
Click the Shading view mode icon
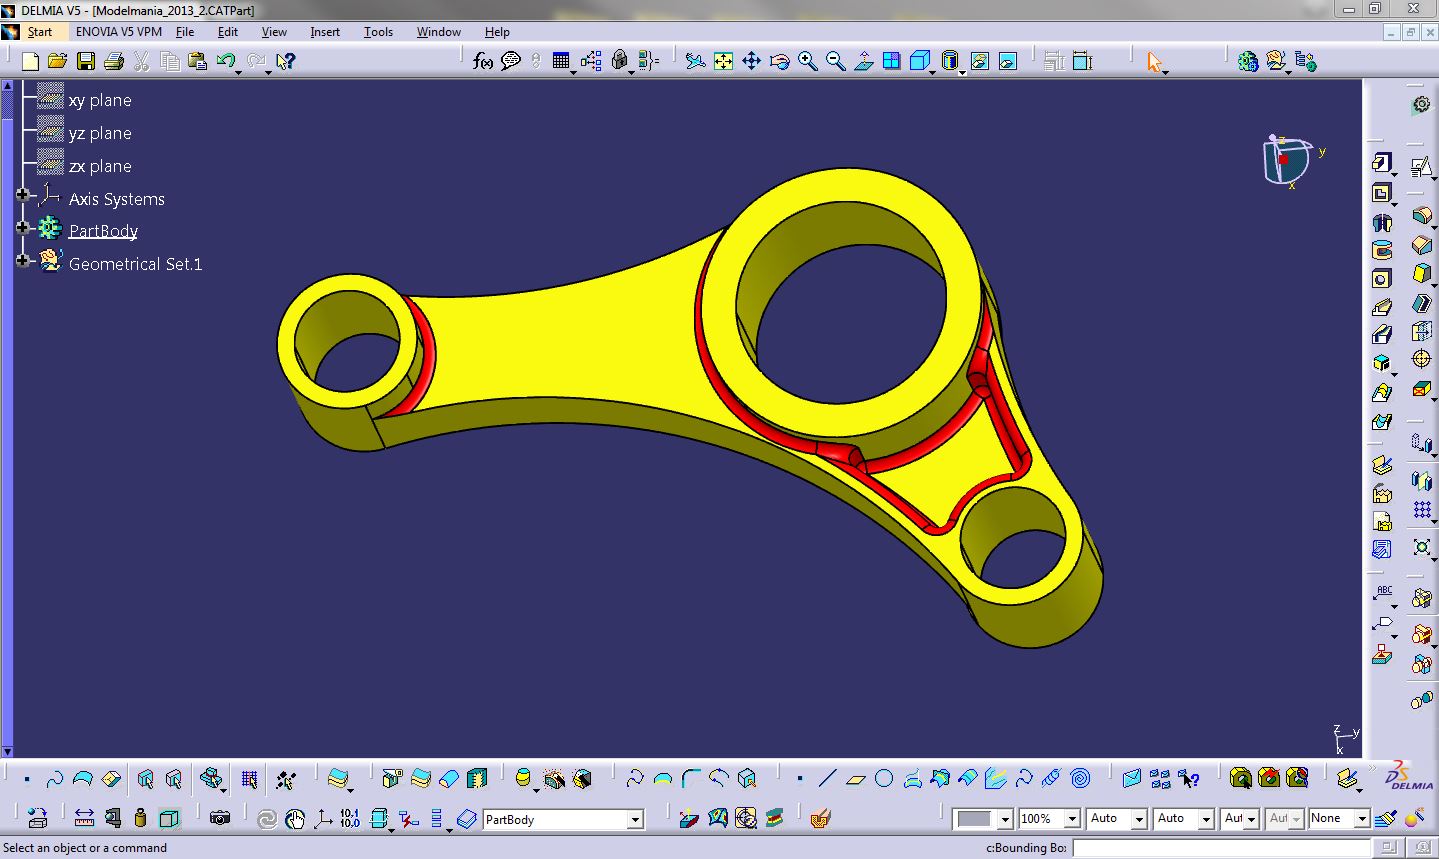pos(950,61)
